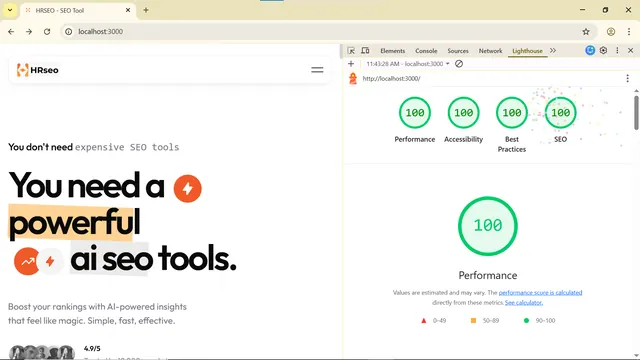
Task: Click the HRseo logo
Action: 38,70
